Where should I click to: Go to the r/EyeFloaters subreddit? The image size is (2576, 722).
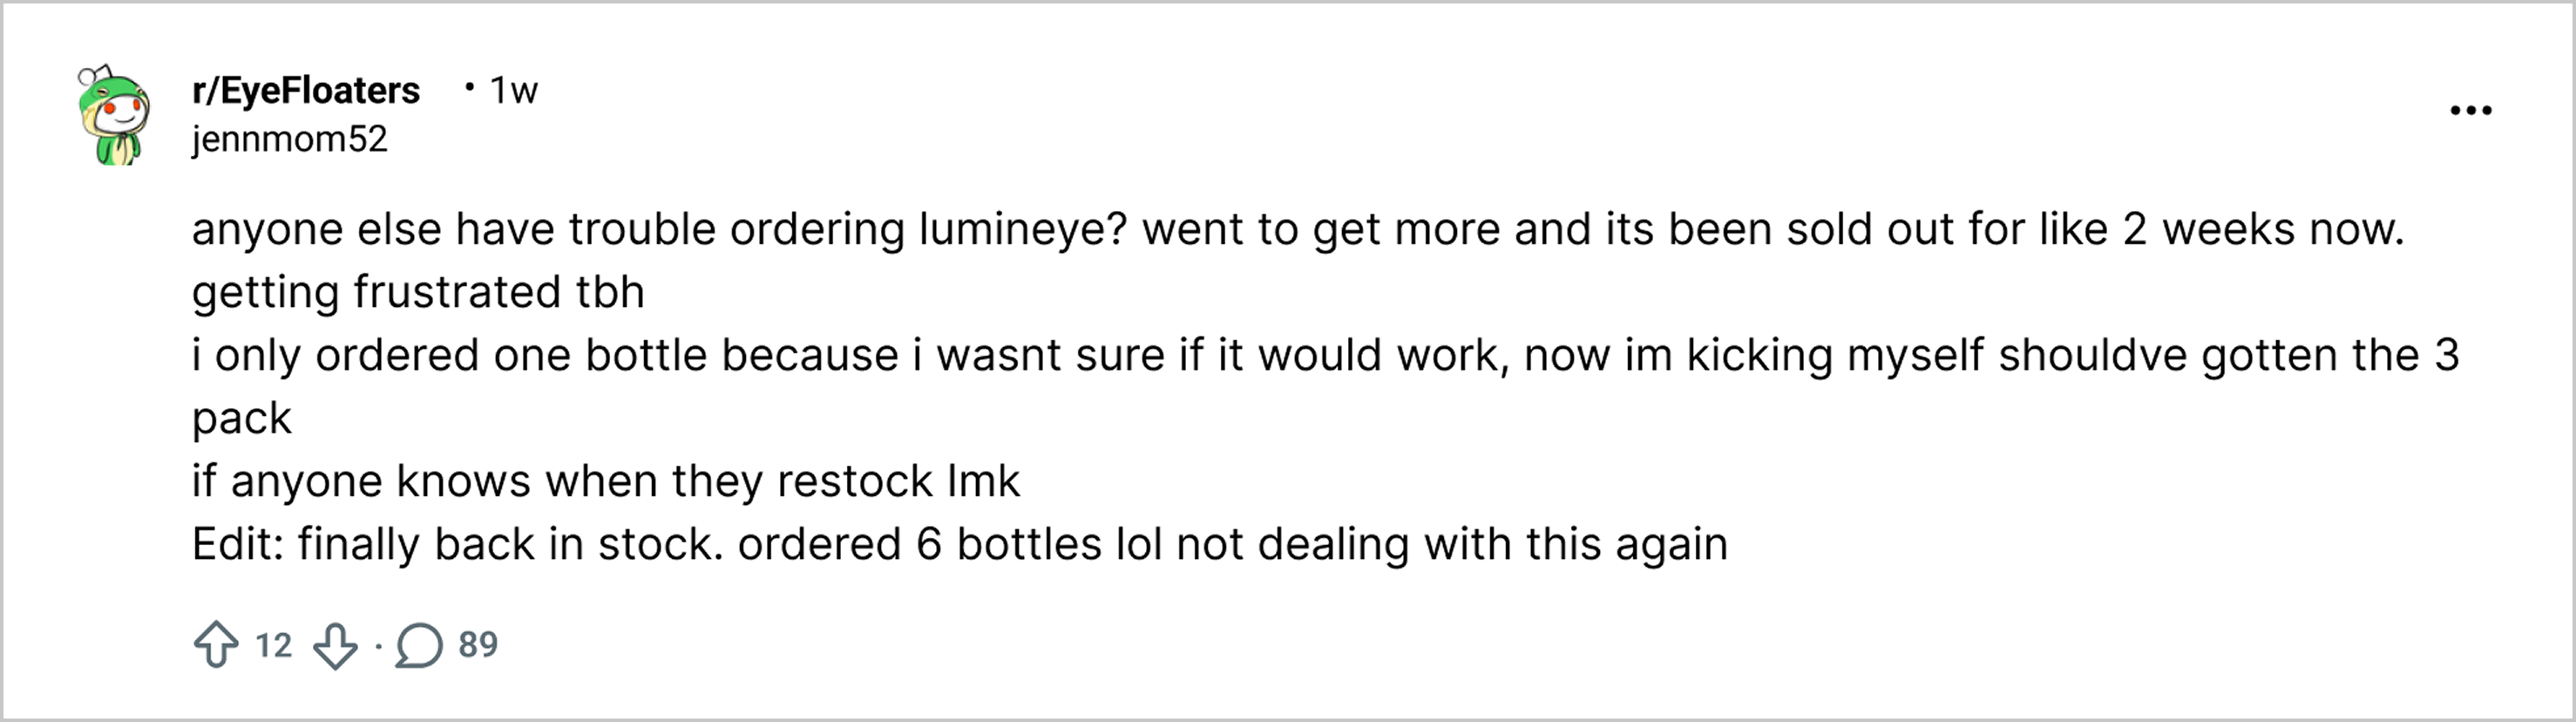click(305, 91)
